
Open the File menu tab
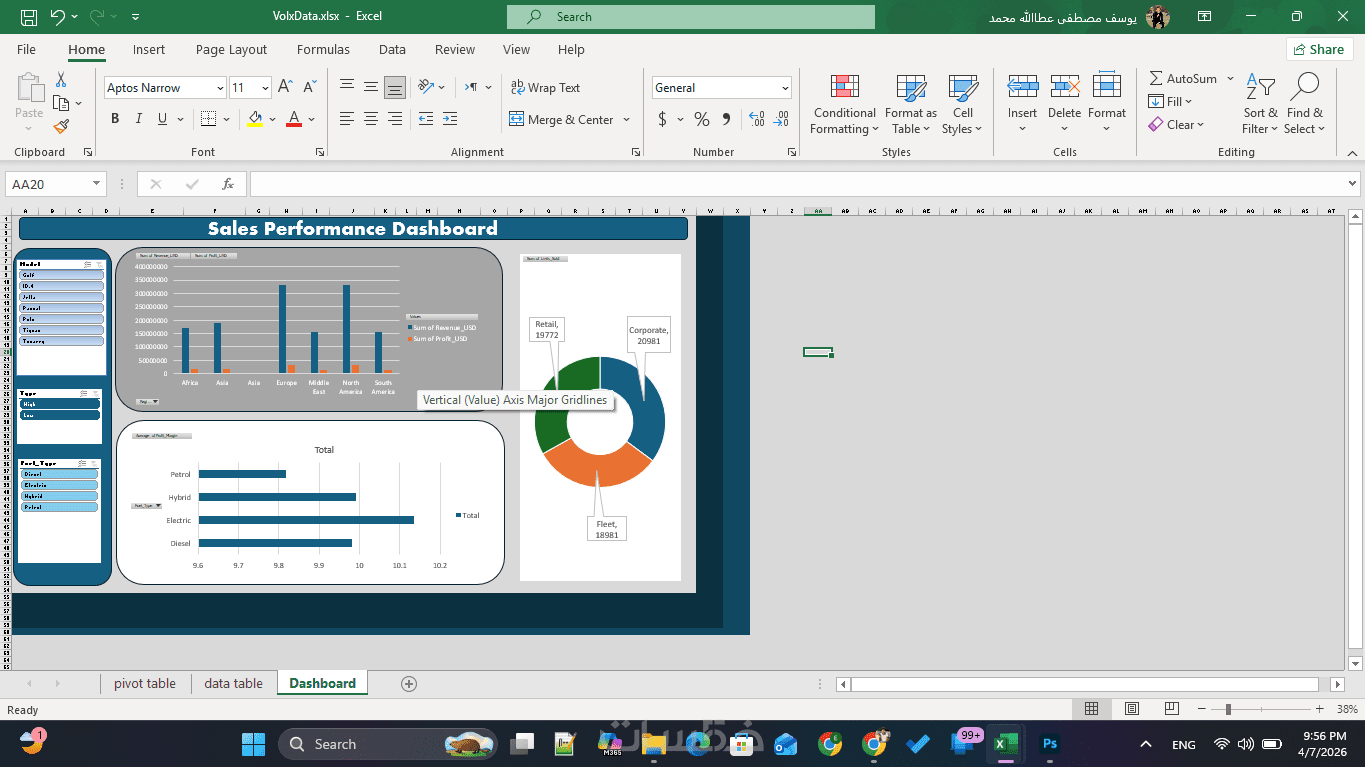[26, 49]
